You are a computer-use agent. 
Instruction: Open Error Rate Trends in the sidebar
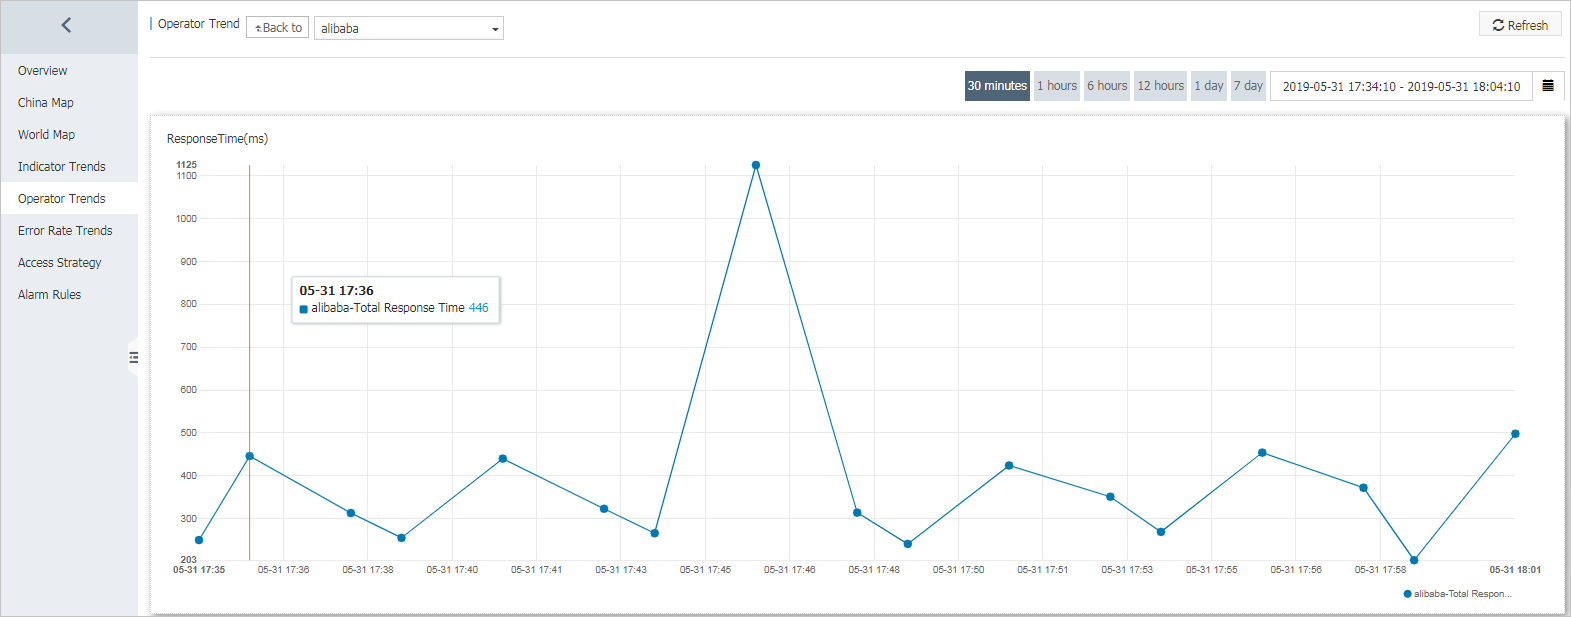click(x=69, y=231)
